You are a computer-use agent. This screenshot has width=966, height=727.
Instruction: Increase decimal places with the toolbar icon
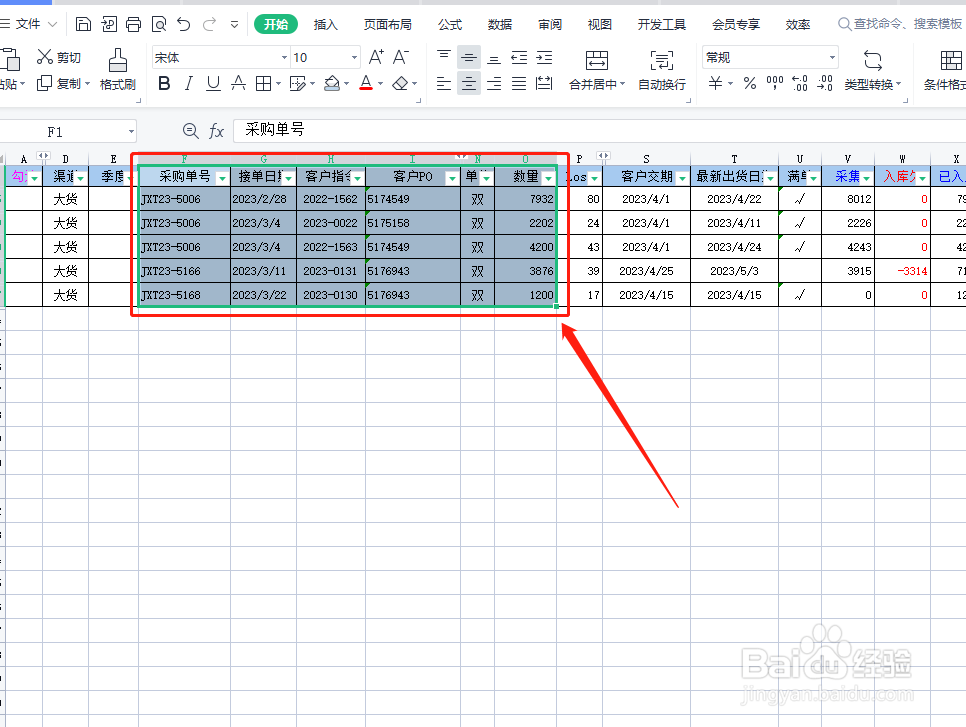798,84
